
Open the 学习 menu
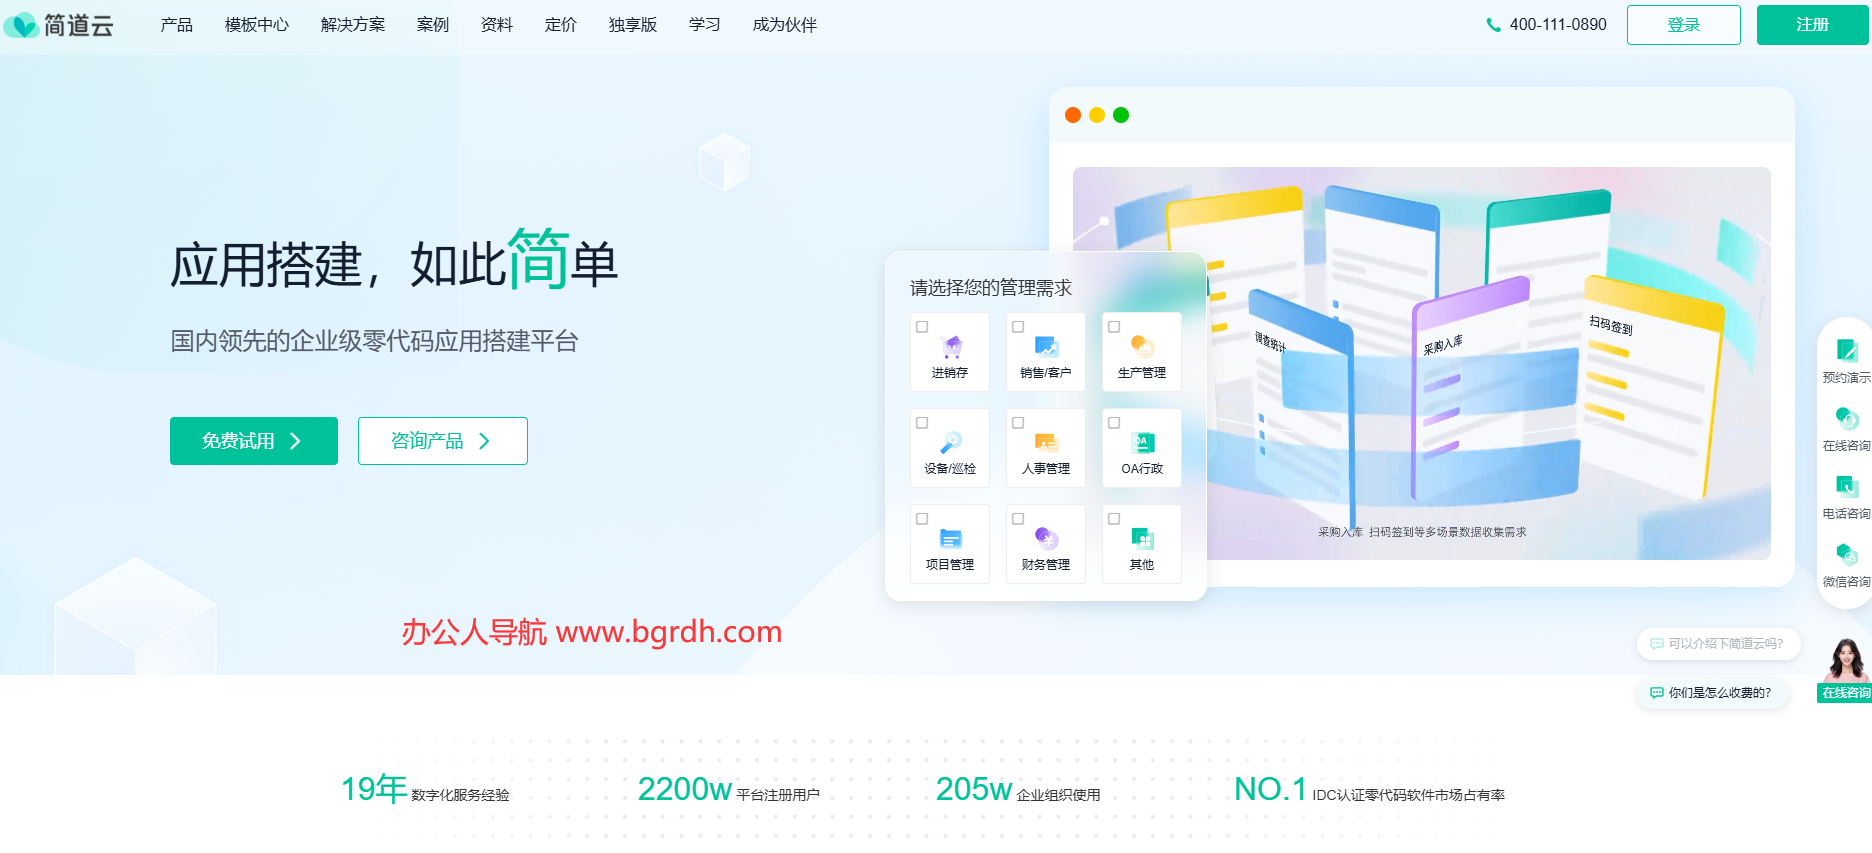point(704,25)
